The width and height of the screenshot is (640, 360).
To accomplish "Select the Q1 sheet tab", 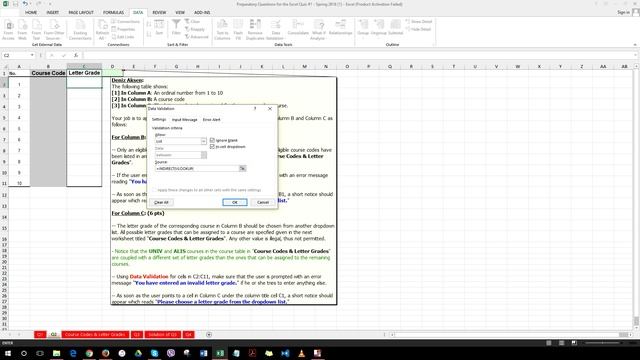I will [x=40, y=335].
